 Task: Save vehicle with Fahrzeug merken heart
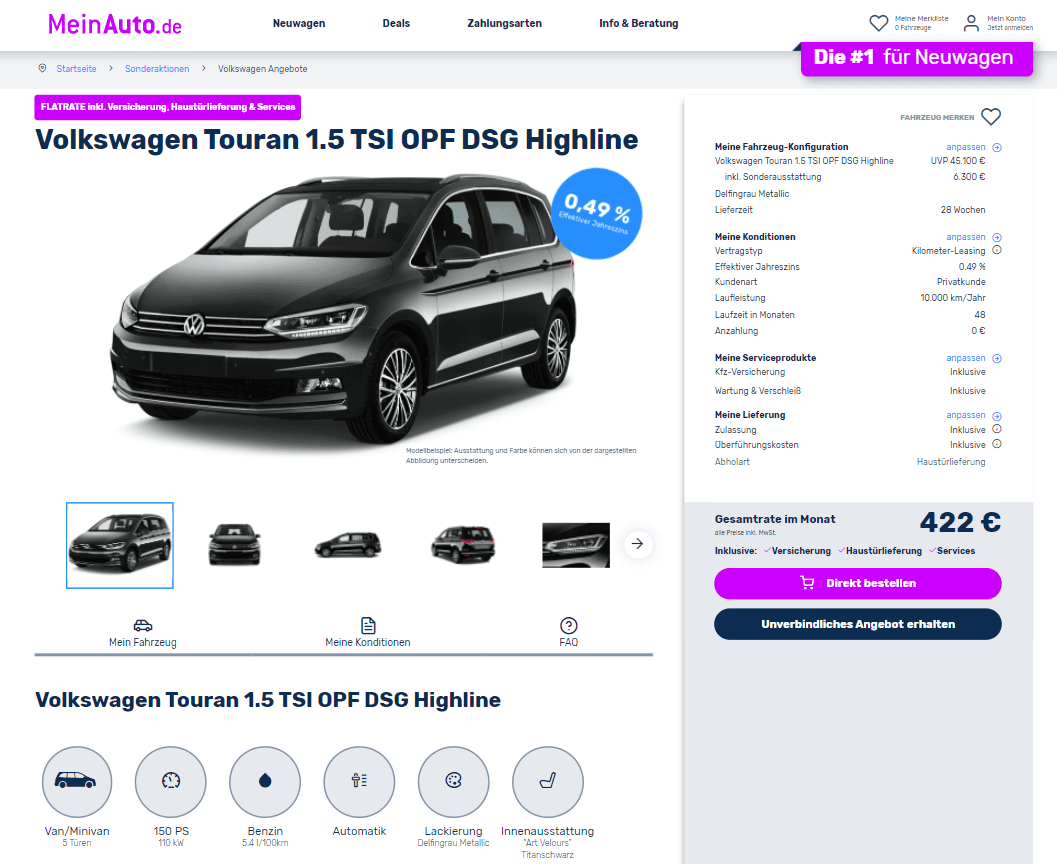tap(991, 117)
